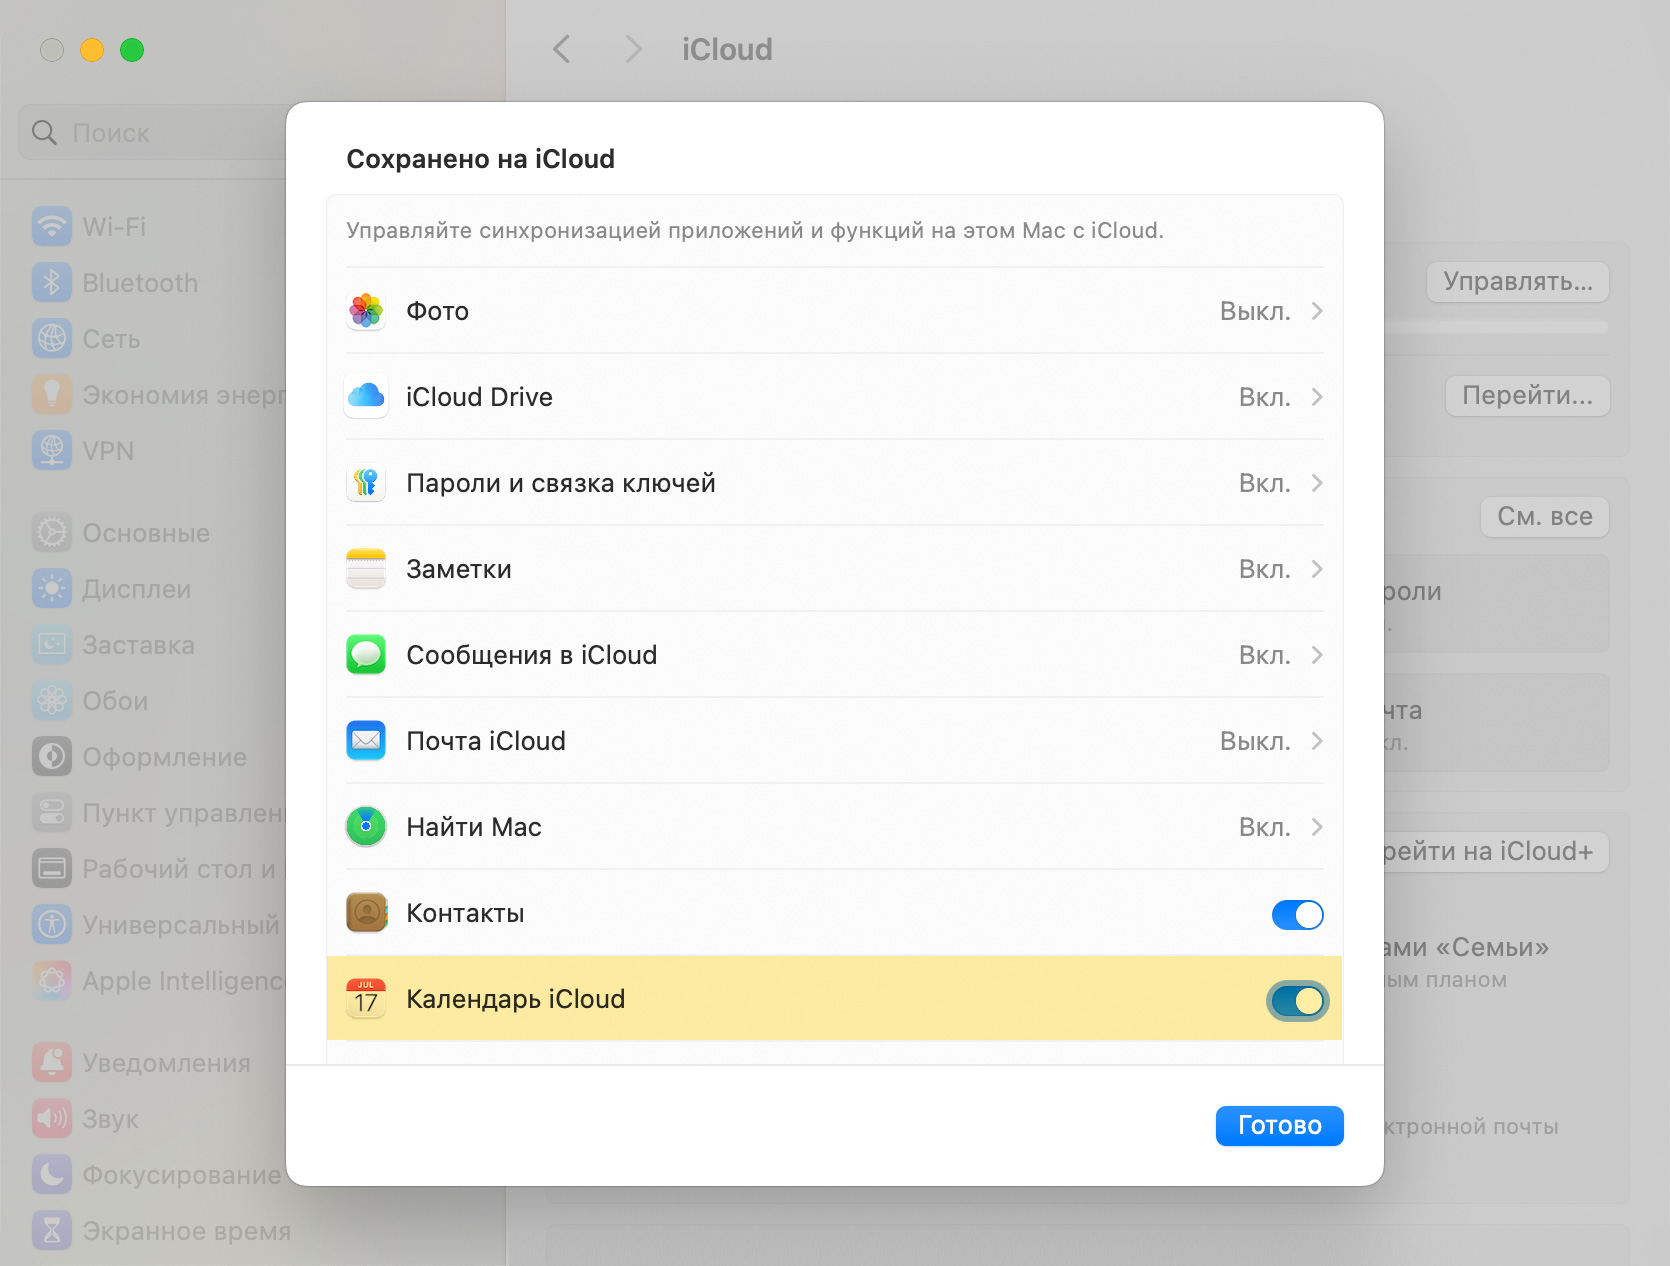
Task: Click the Основные gear icon
Action: point(52,533)
